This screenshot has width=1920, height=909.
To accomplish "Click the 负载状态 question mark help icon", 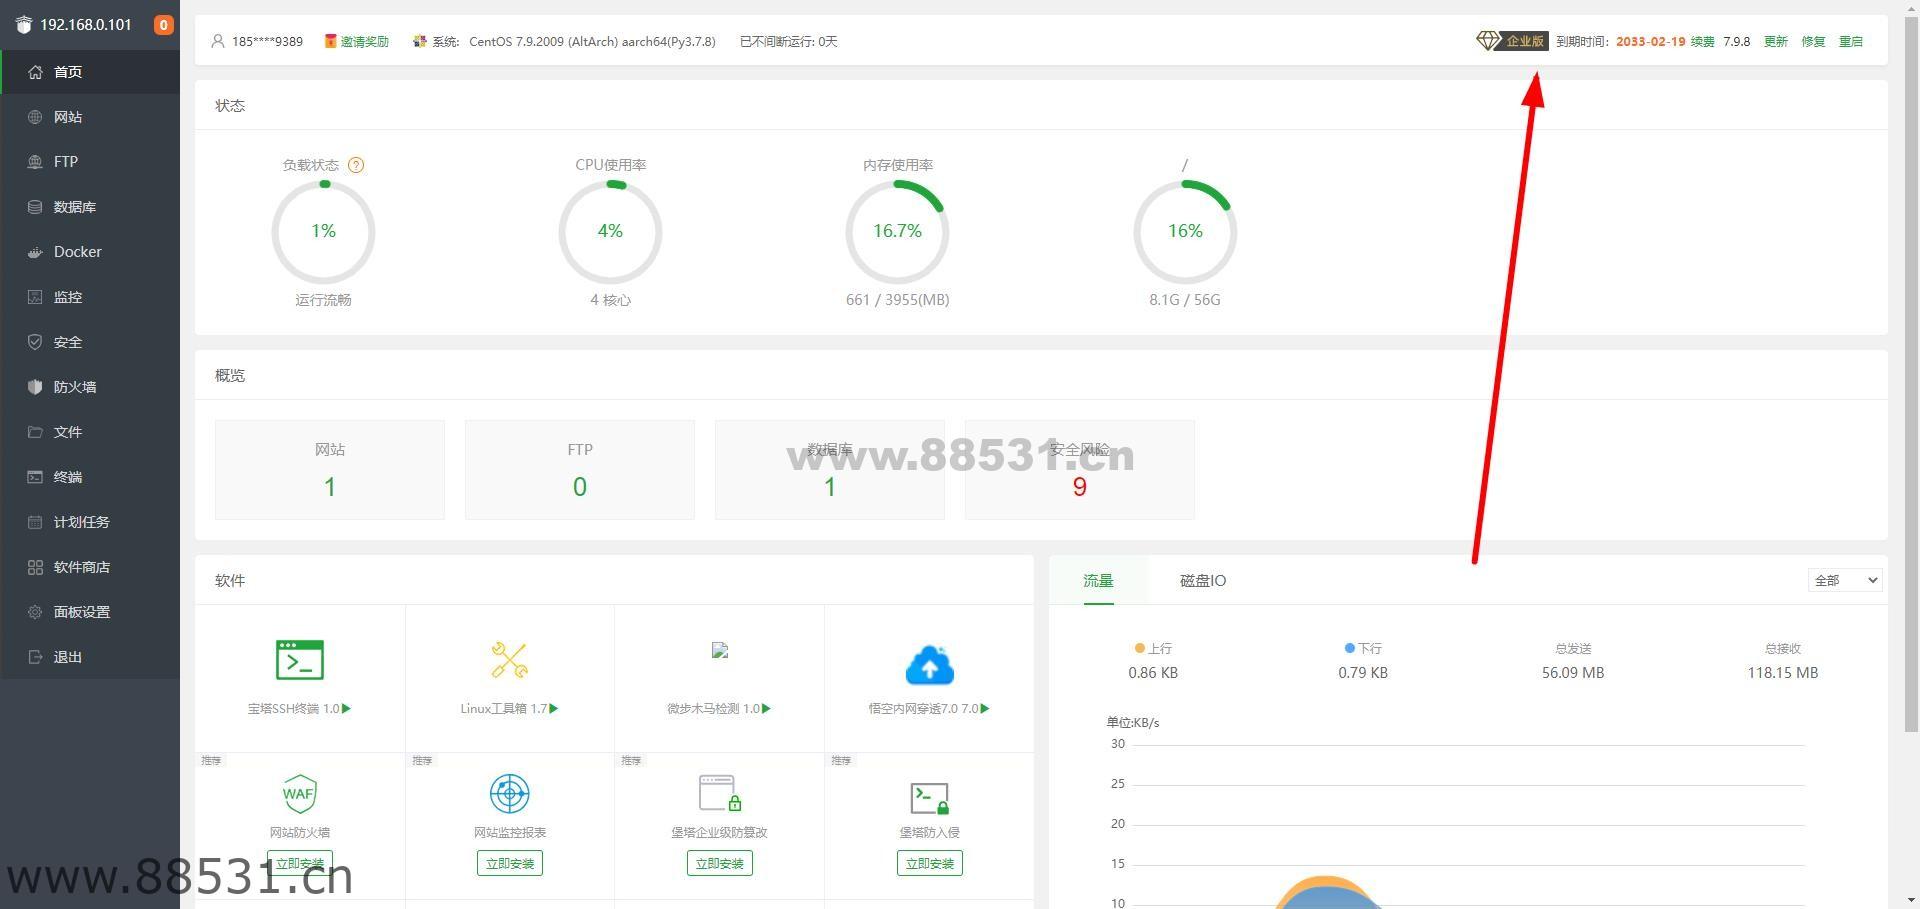I will pyautogui.click(x=356, y=165).
